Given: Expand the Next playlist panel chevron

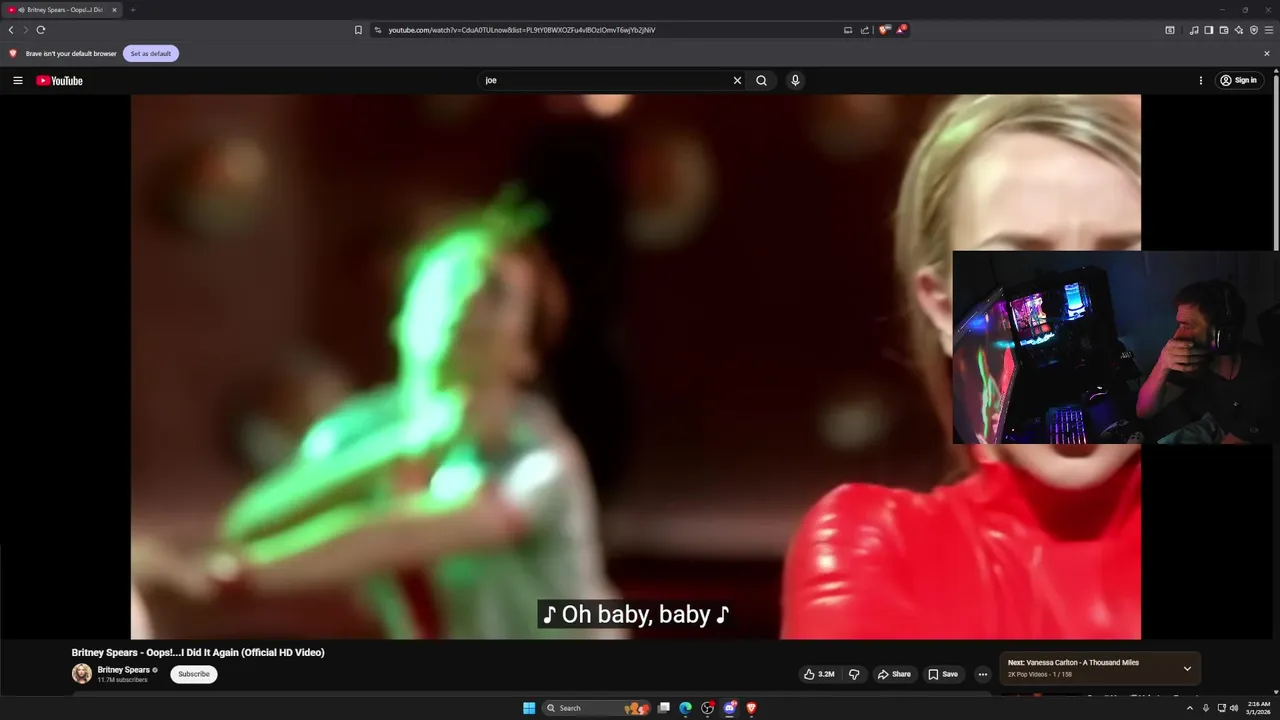Looking at the screenshot, I should pyautogui.click(x=1187, y=668).
